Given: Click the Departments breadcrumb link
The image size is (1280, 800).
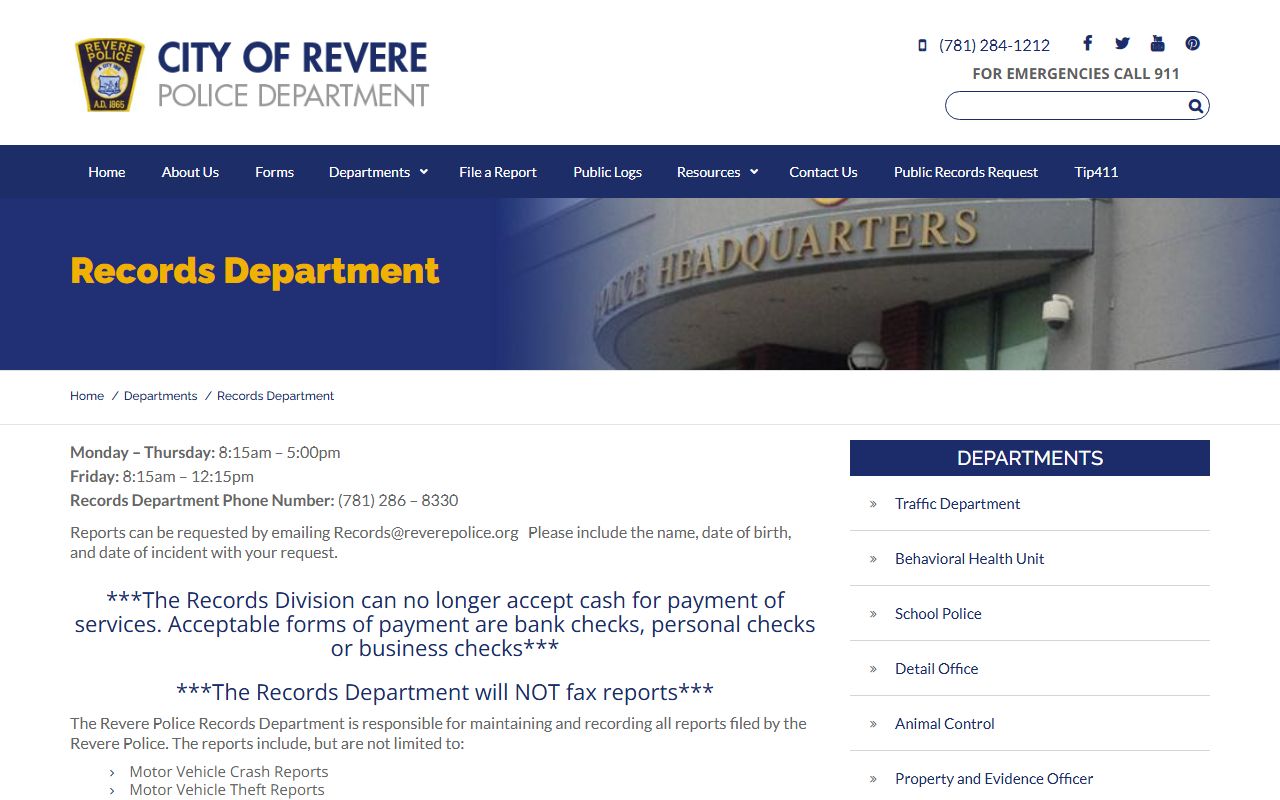Looking at the screenshot, I should click(x=160, y=396).
